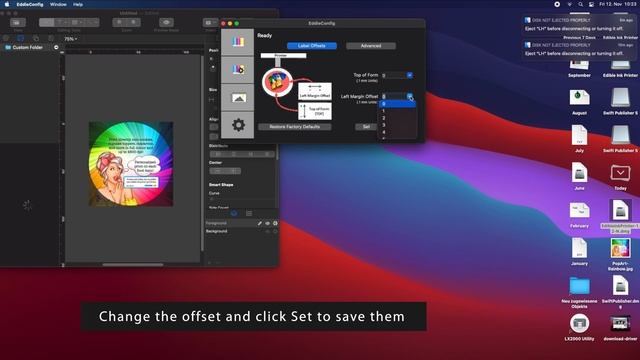Select the Background layer row
Image resolution: width=640 pixels, height=360 pixels.
tap(242, 231)
